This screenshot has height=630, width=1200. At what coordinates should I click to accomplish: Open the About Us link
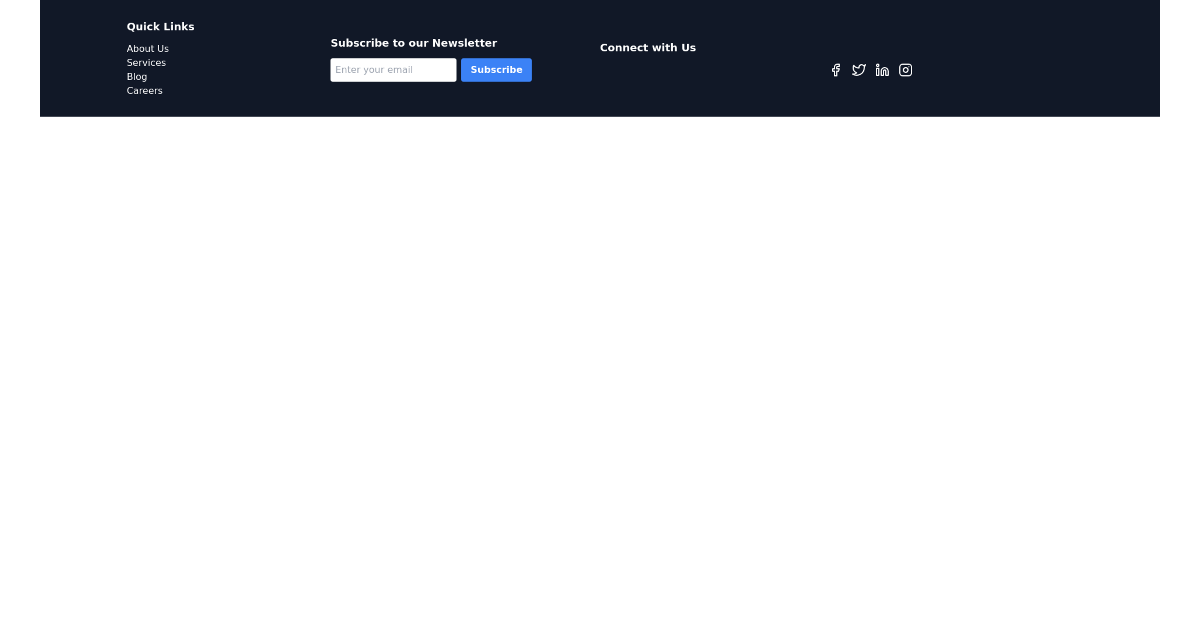(x=147, y=48)
